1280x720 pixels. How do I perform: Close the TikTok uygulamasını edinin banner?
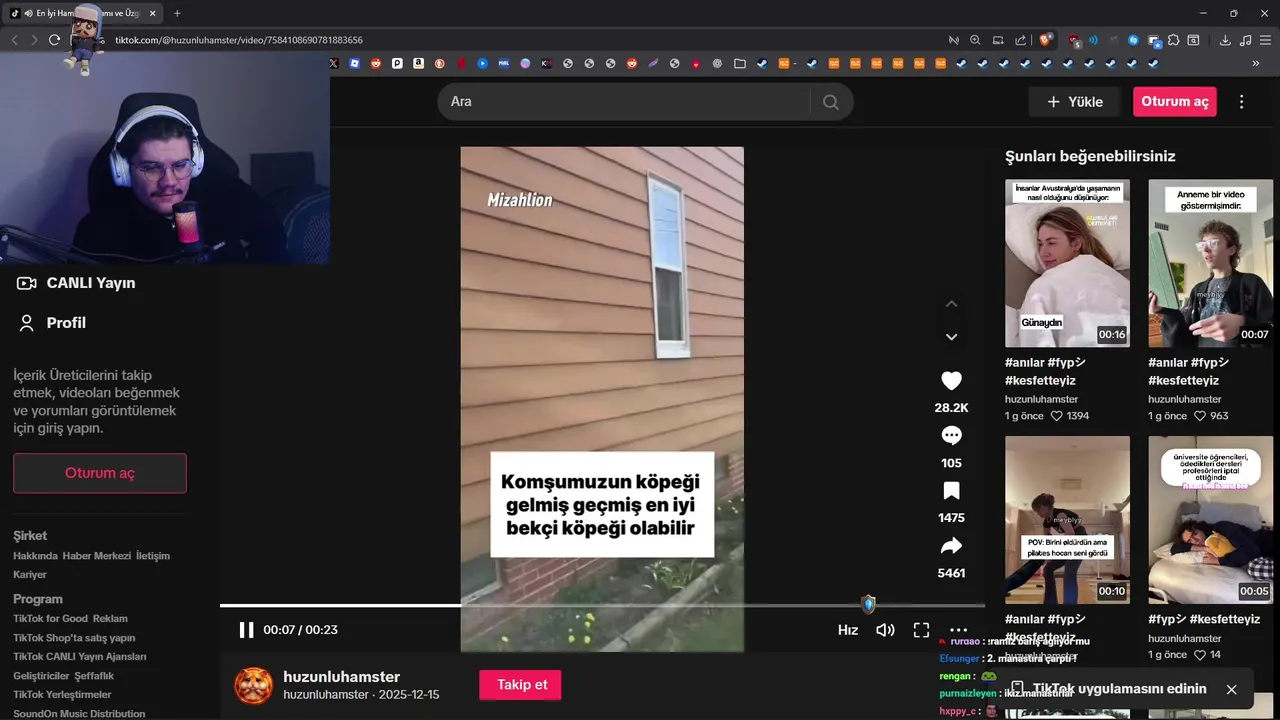click(1231, 689)
